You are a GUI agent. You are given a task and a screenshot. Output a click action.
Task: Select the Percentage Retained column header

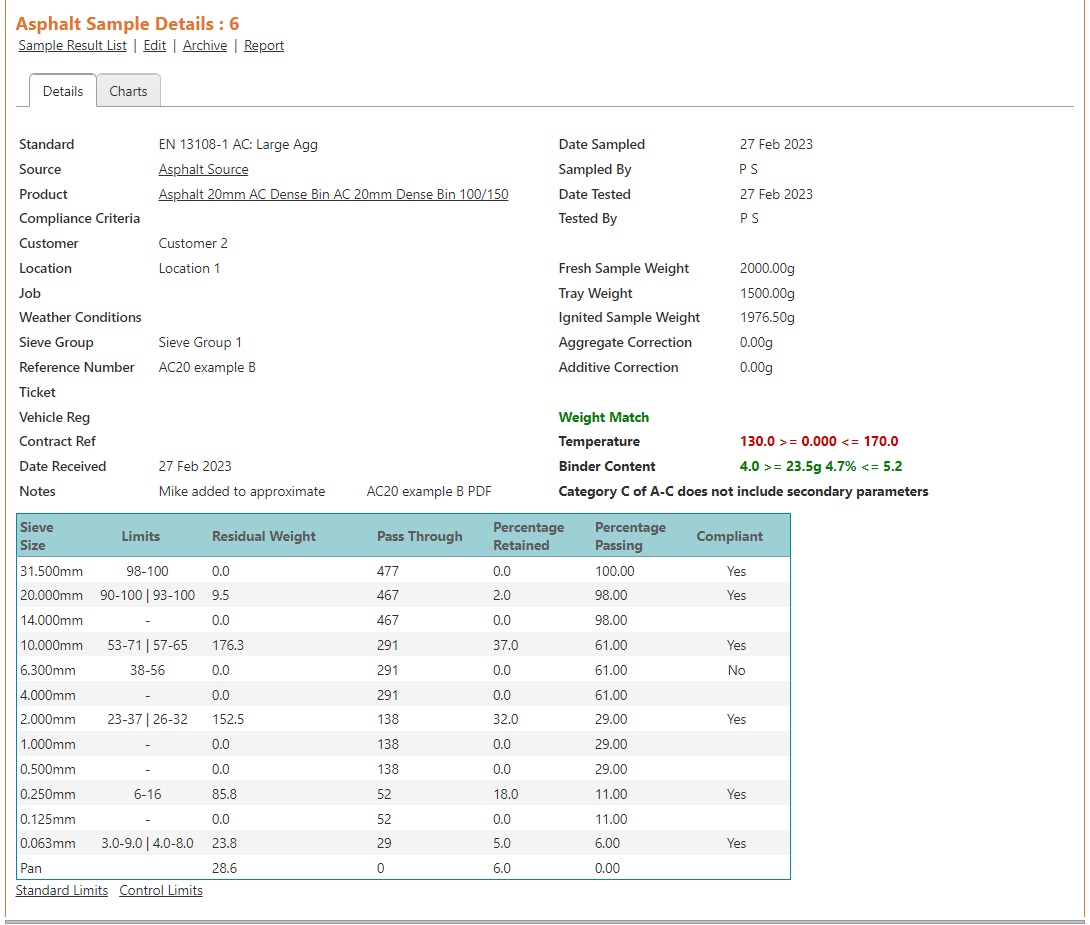[528, 536]
